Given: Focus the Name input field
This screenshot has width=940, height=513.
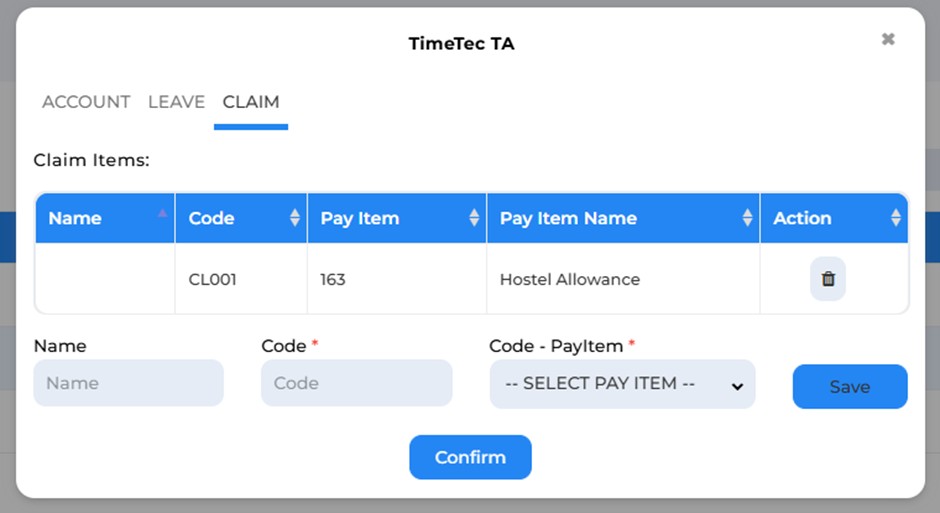Looking at the screenshot, I should [x=128, y=383].
